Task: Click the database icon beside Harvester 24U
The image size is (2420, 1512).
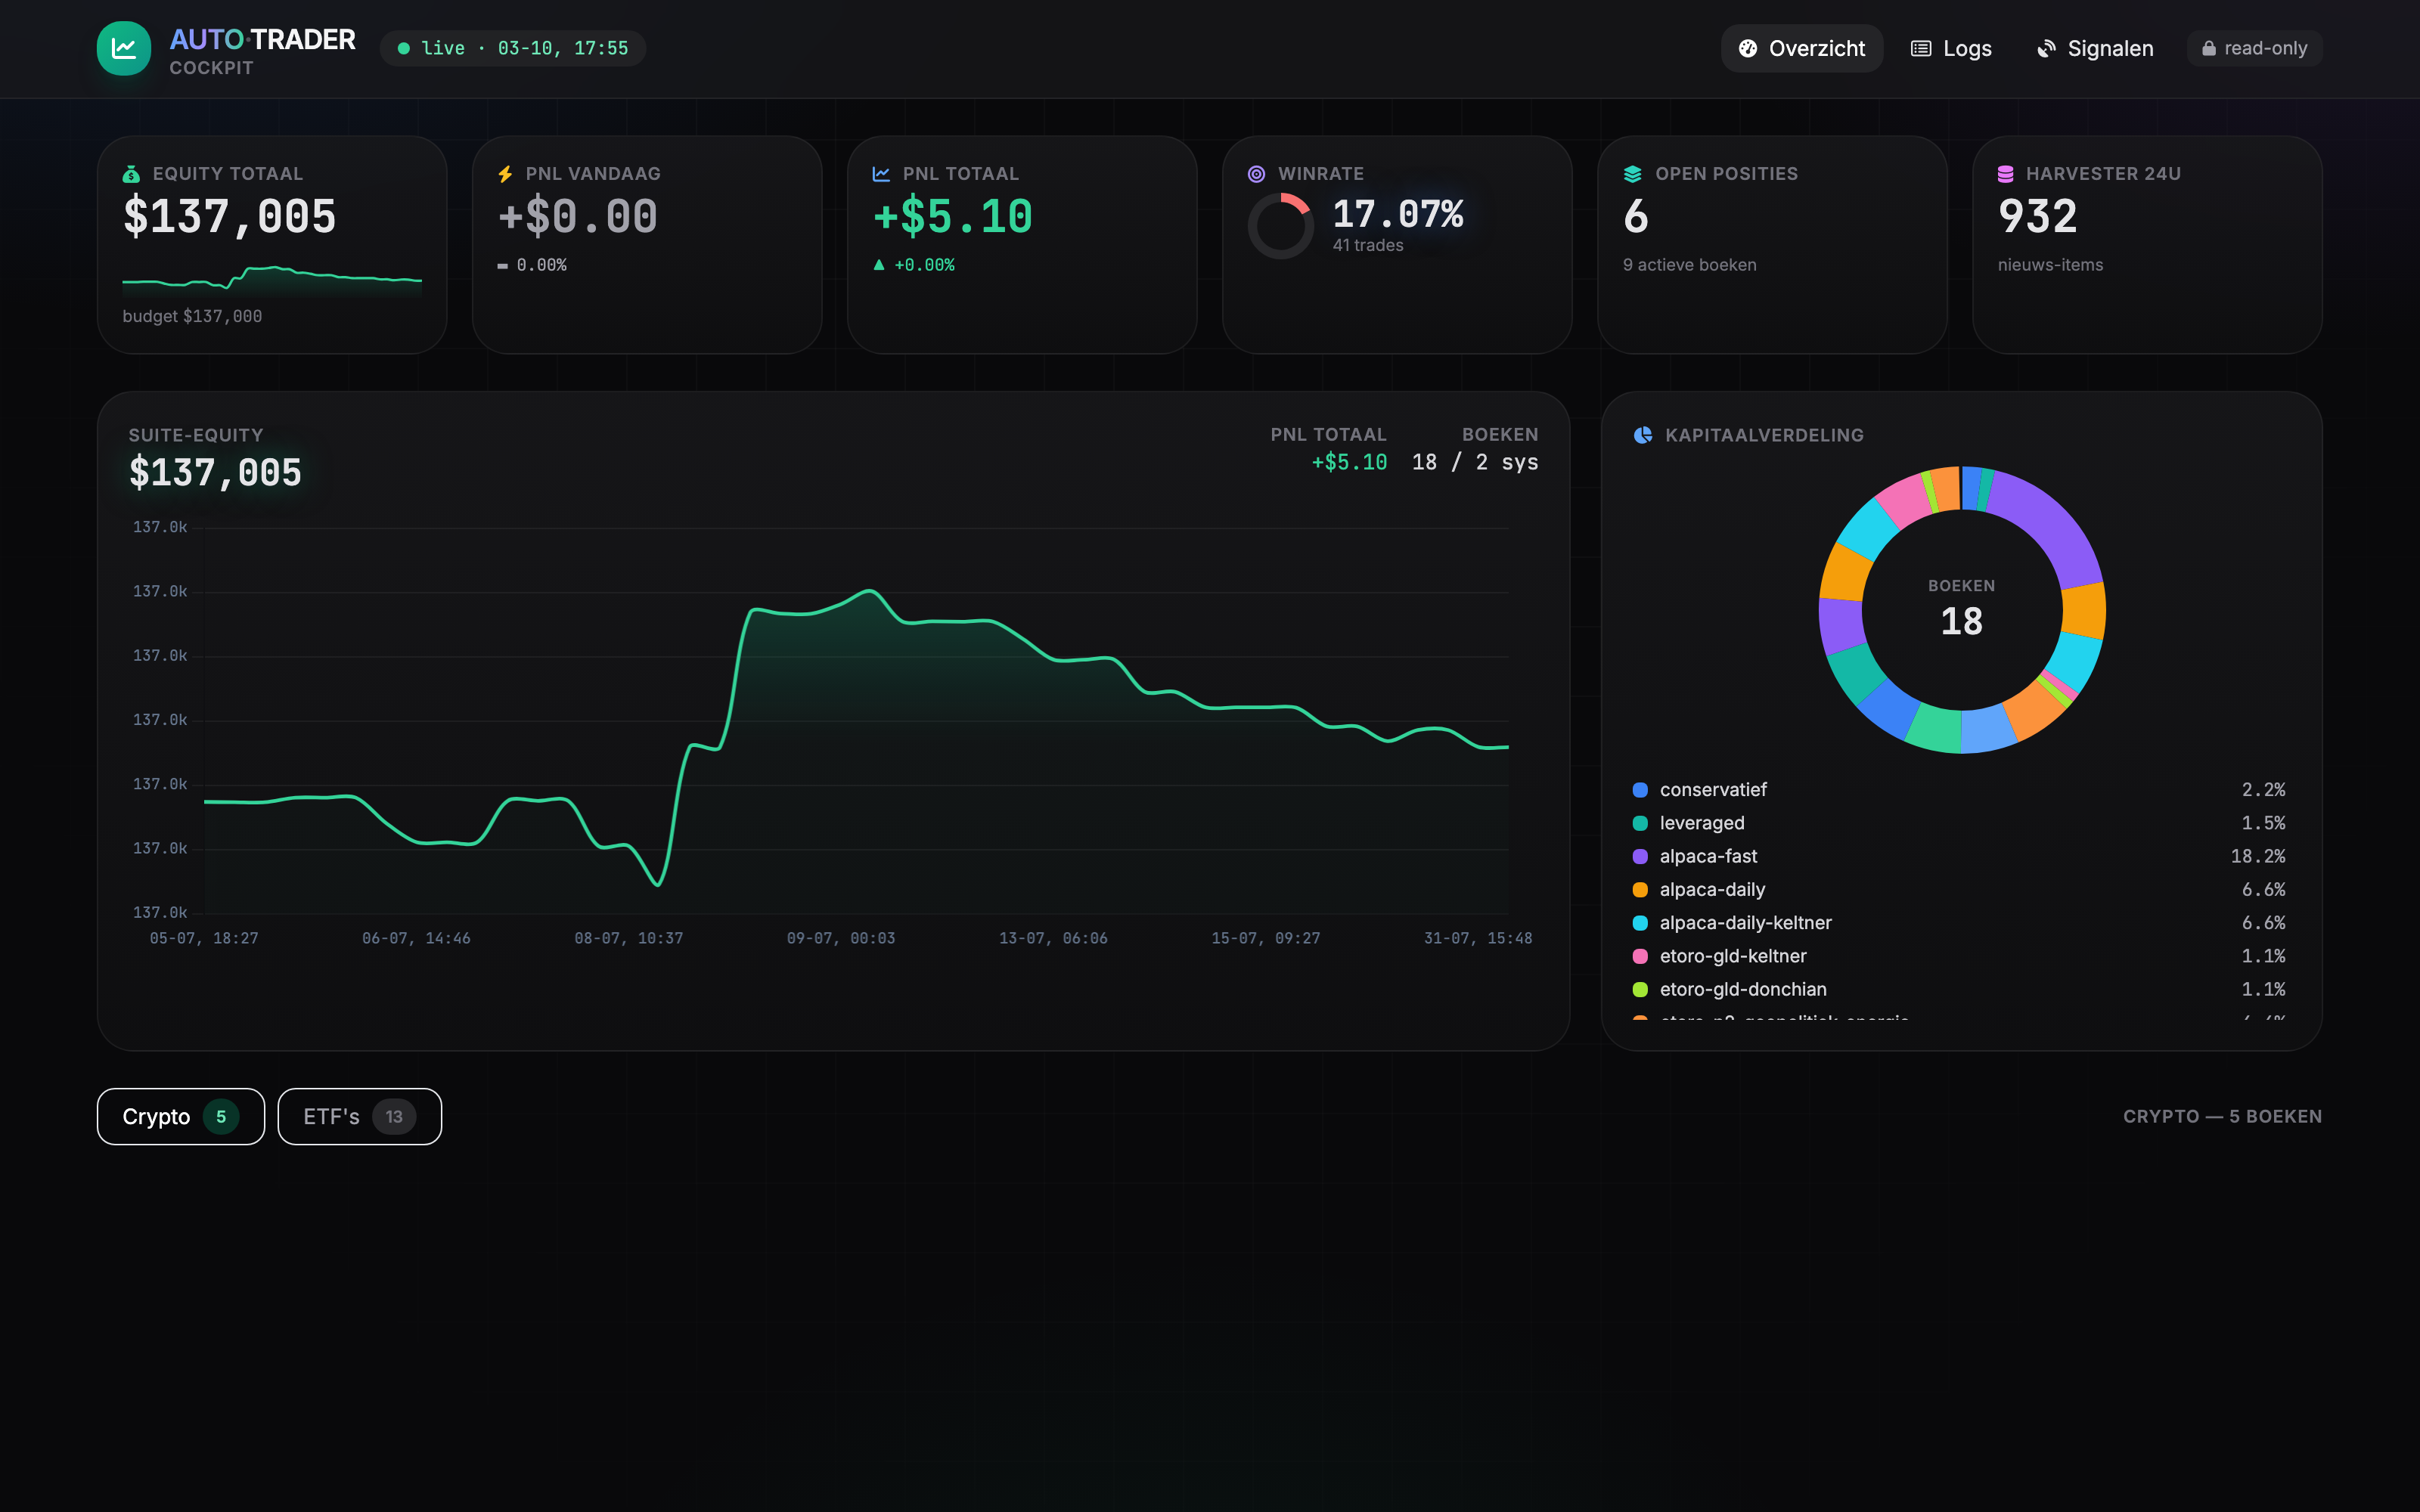Action: point(2006,174)
